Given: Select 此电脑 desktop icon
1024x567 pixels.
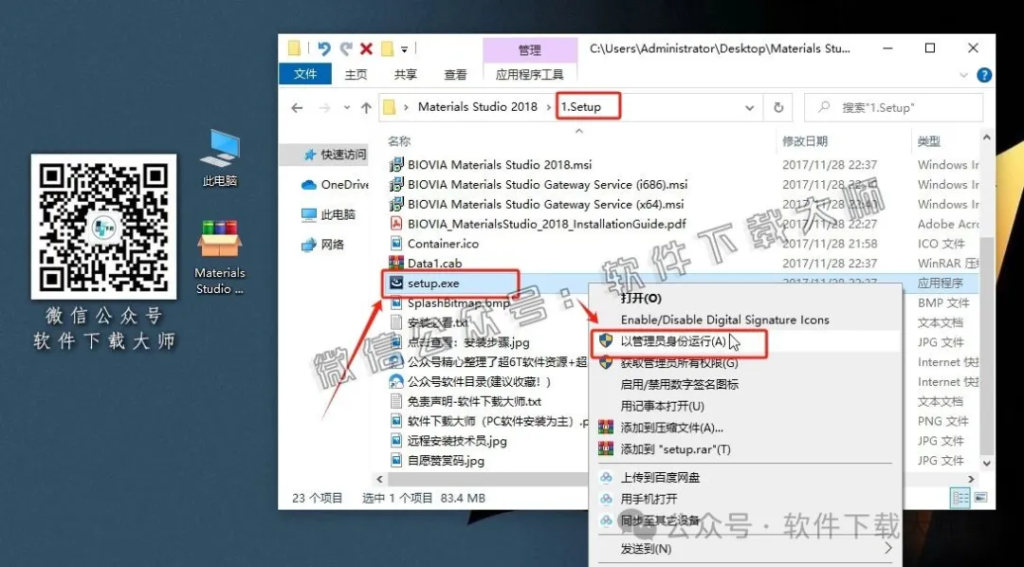Looking at the screenshot, I should point(220,159).
